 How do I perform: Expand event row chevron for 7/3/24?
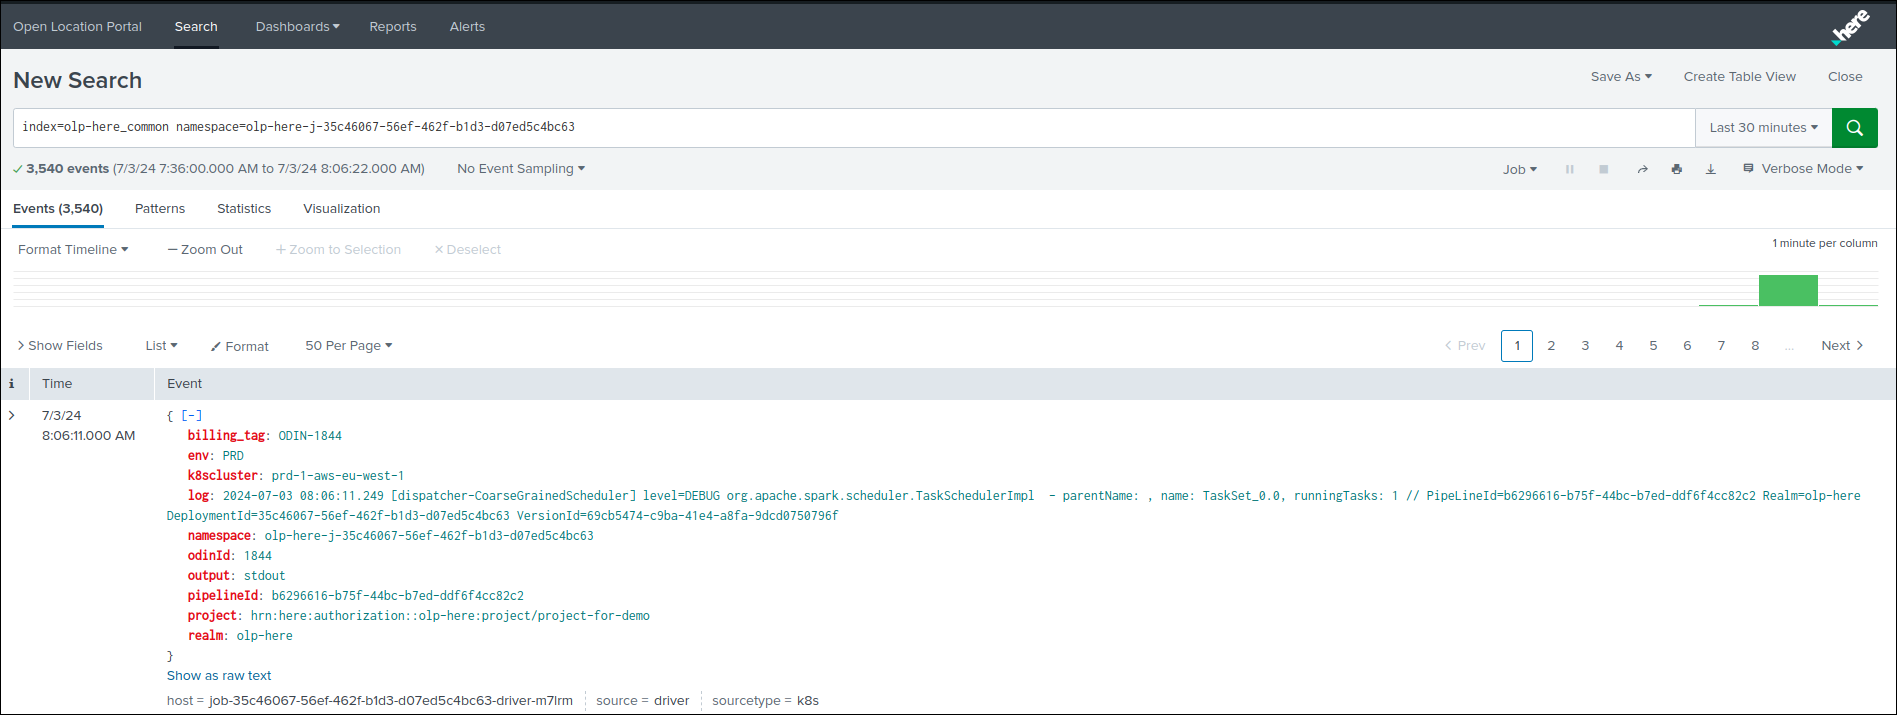[x=12, y=415]
